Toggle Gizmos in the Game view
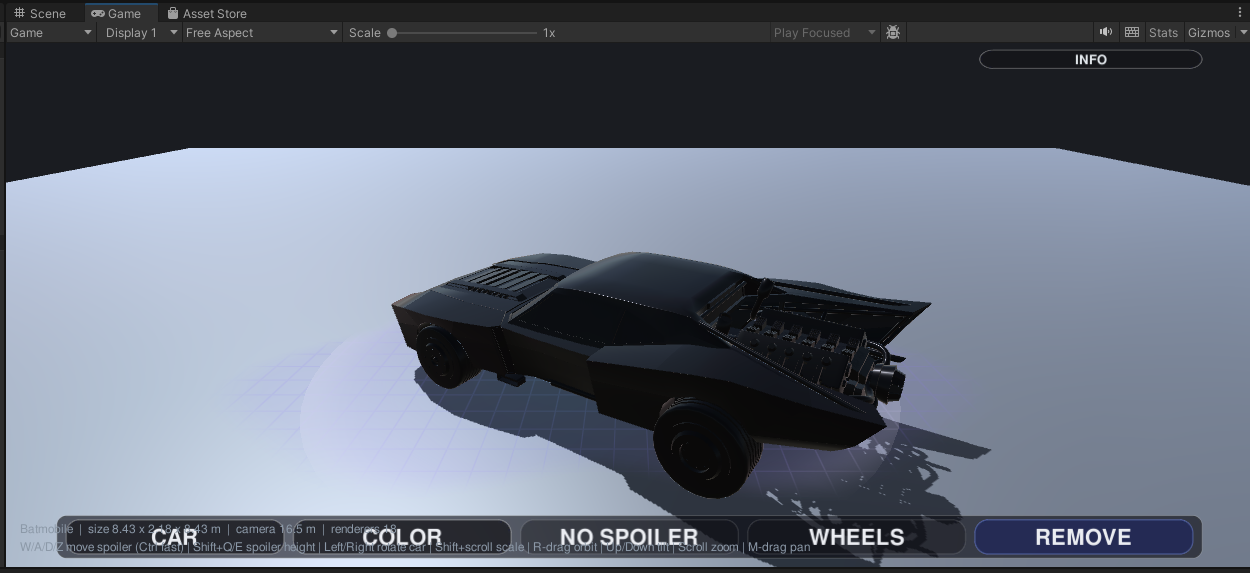Screen dimensions: 1250x573 (1208, 33)
